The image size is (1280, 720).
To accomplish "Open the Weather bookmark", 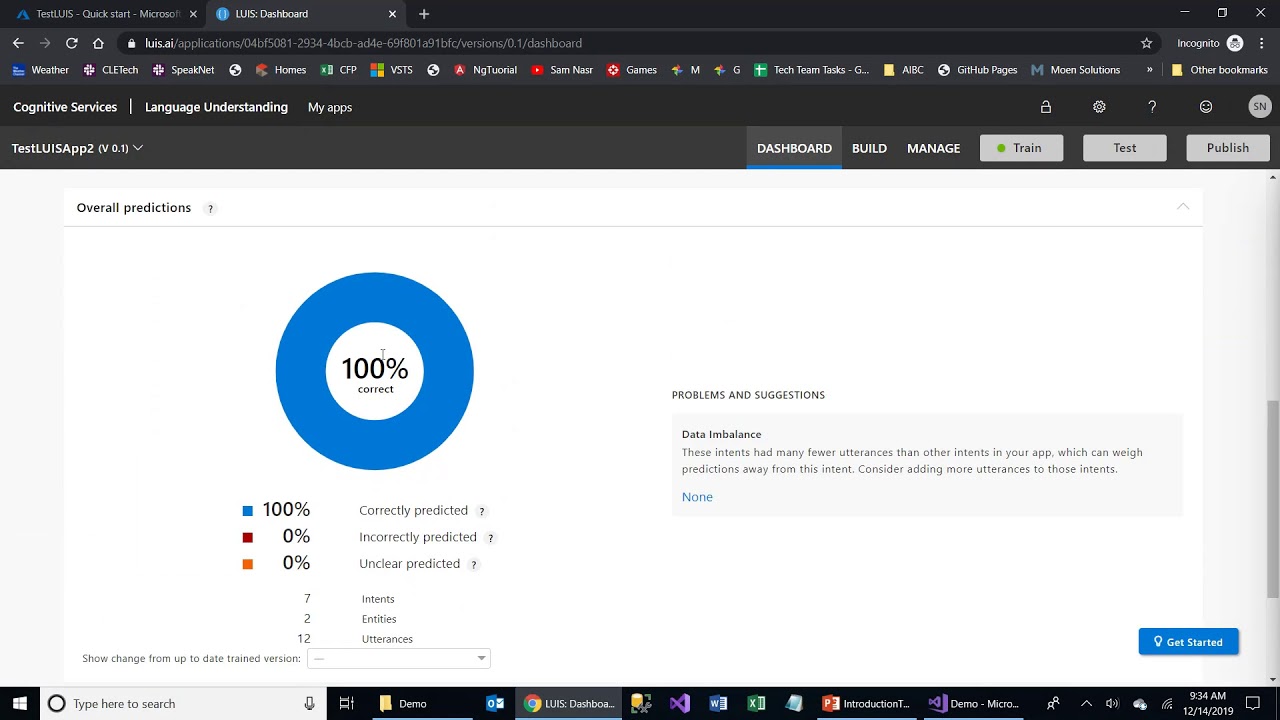I will [x=40, y=70].
